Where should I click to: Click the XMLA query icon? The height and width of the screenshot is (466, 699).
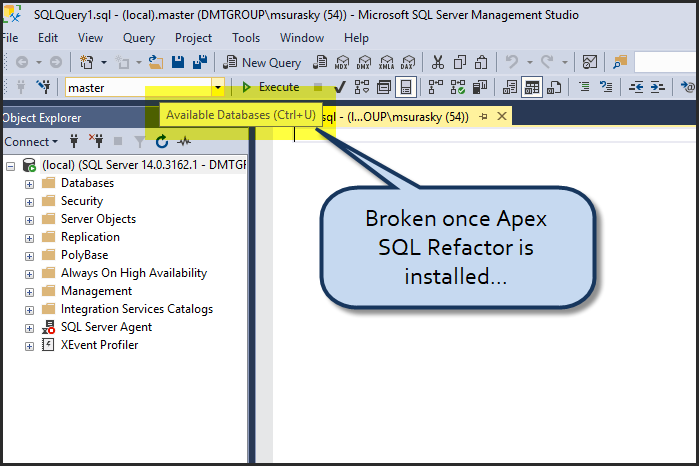(x=386, y=62)
